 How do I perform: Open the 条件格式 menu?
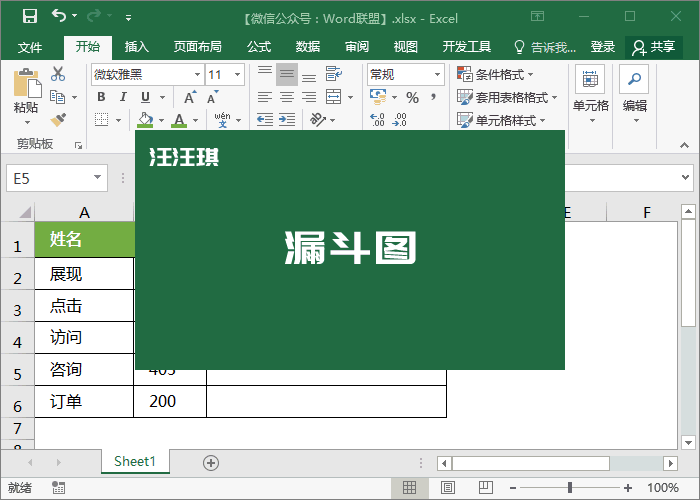[495, 74]
